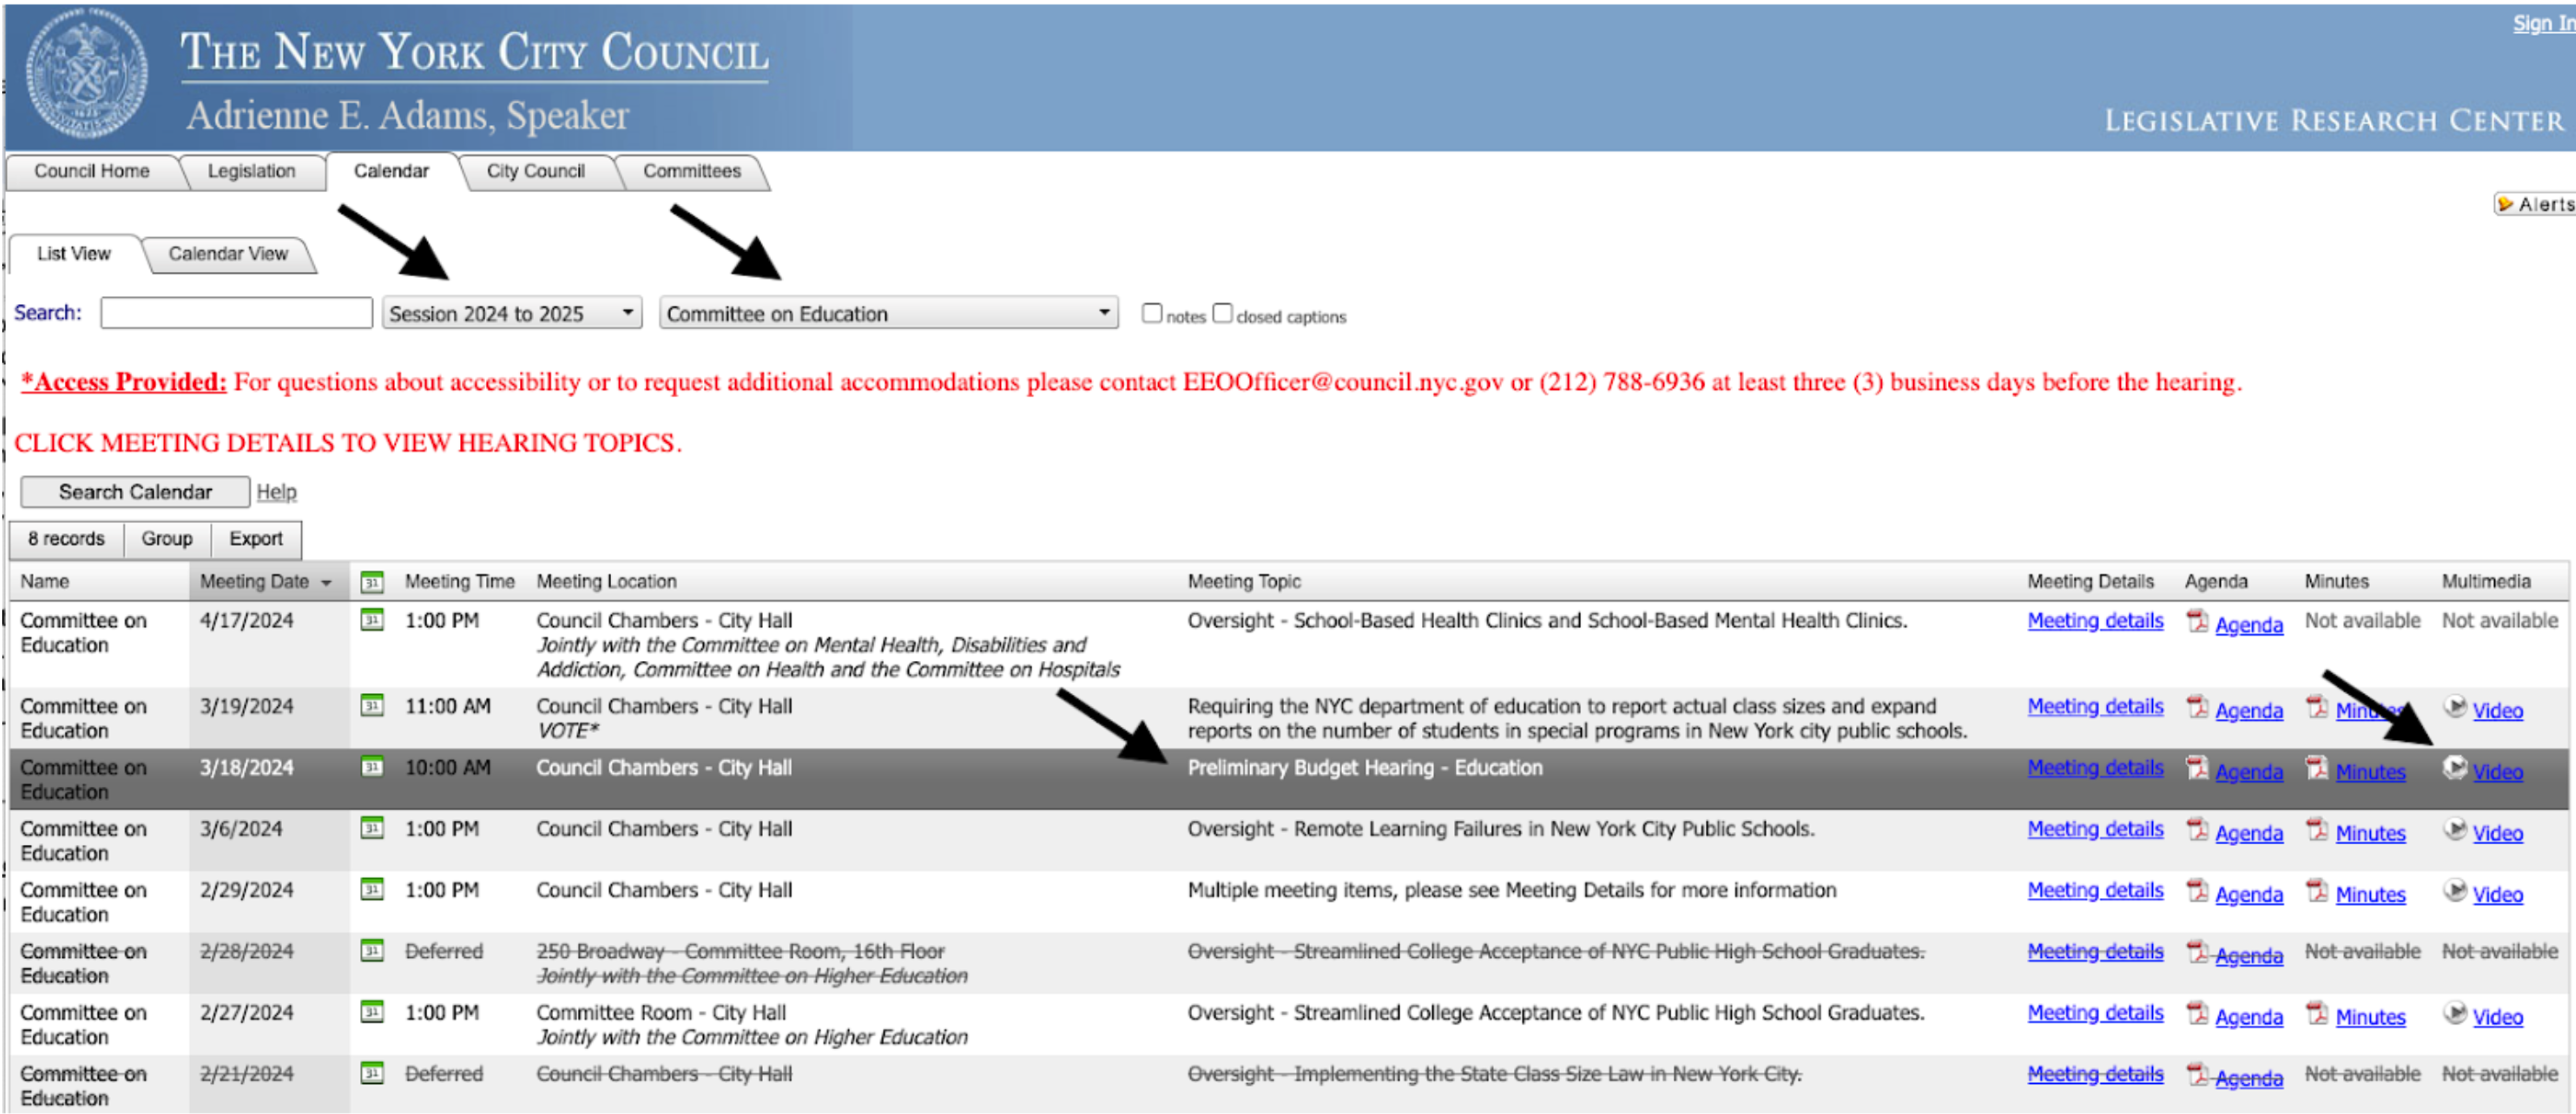Click PDF icon beside 2/27/2024 Agenda
Image resolution: width=2576 pixels, height=1114 pixels.
click(2197, 1013)
